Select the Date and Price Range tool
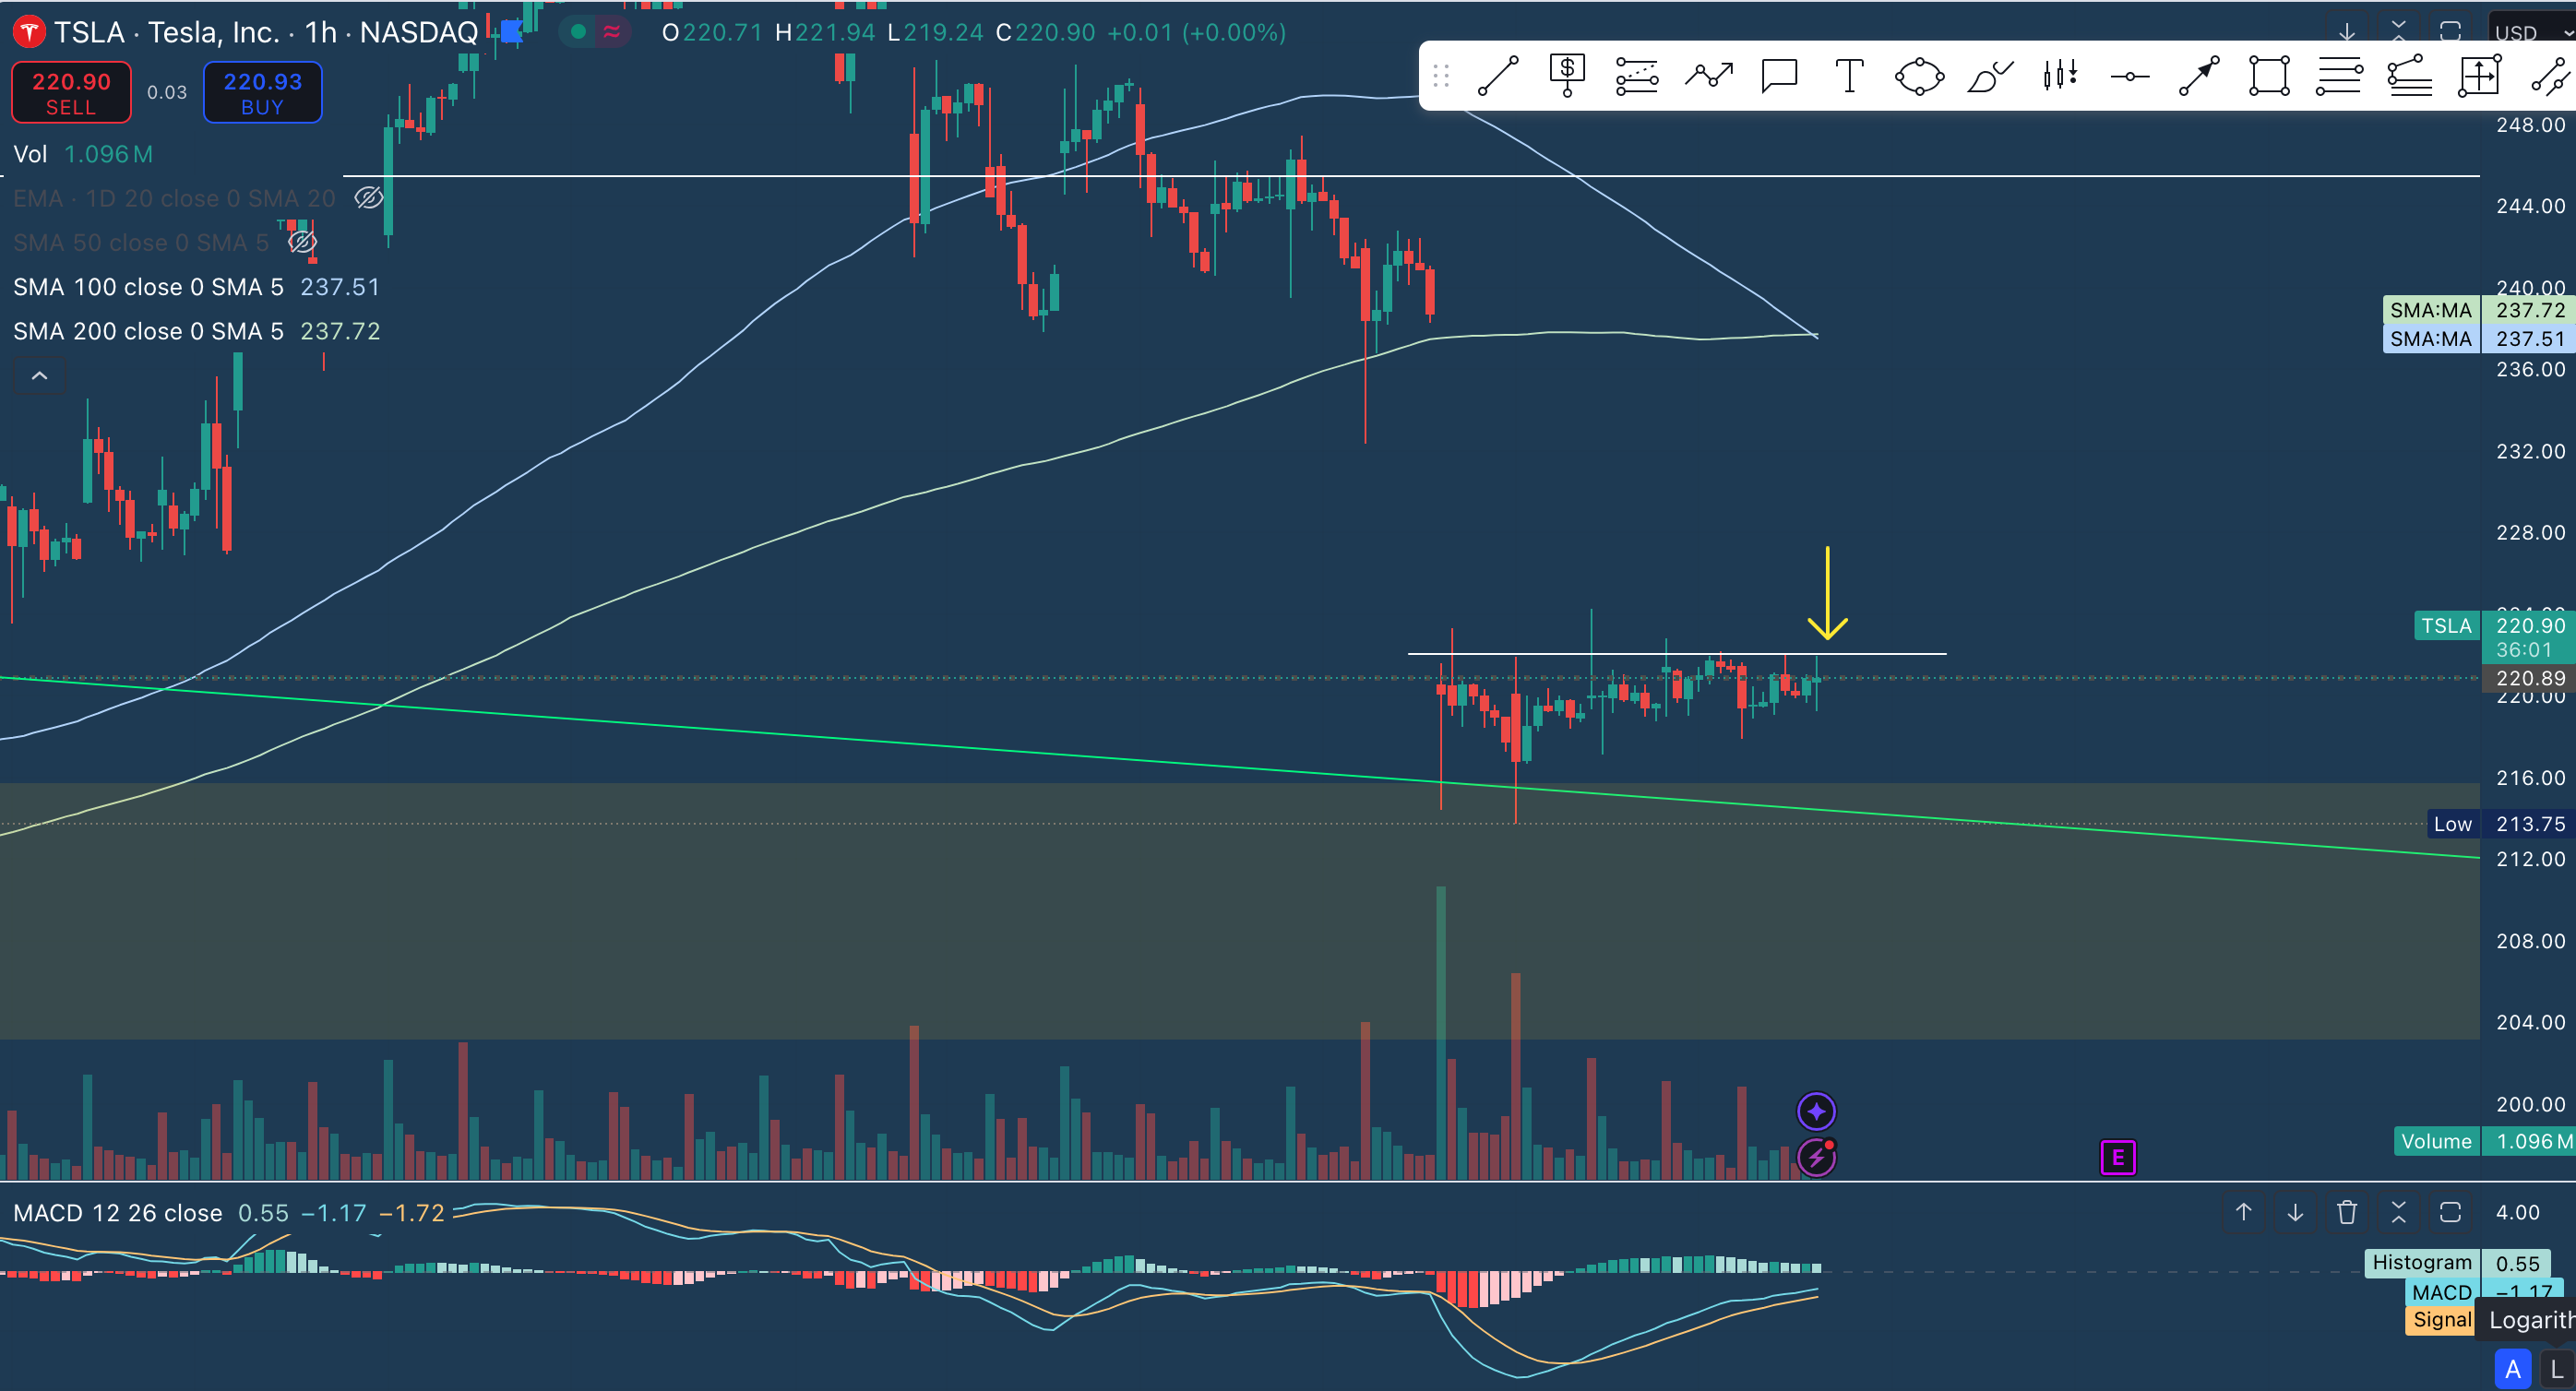Viewport: 2576px width, 1391px height. coord(2480,76)
